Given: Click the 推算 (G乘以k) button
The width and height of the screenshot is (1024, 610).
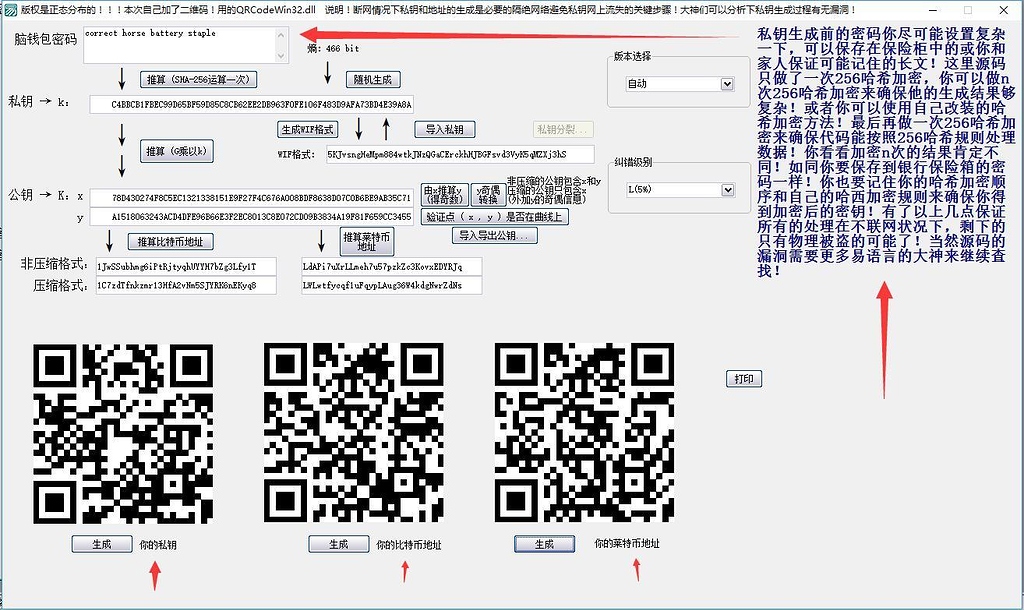Looking at the screenshot, I should pyautogui.click(x=177, y=152).
